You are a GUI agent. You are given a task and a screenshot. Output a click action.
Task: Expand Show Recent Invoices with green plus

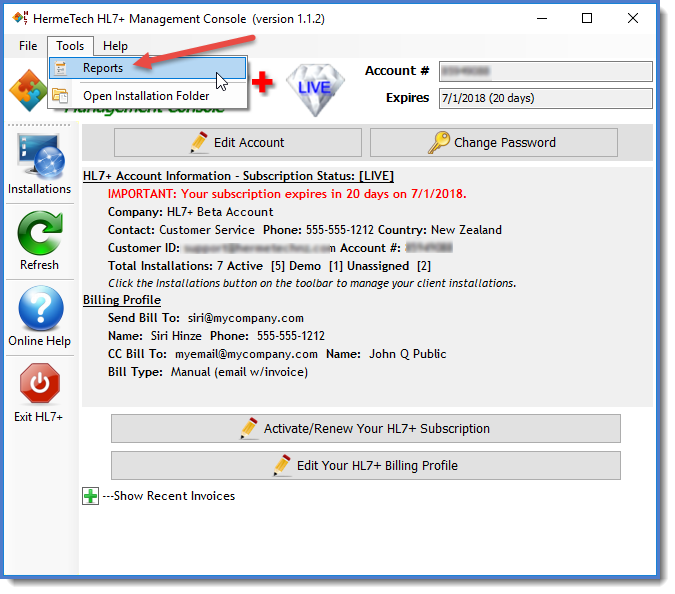(90, 496)
